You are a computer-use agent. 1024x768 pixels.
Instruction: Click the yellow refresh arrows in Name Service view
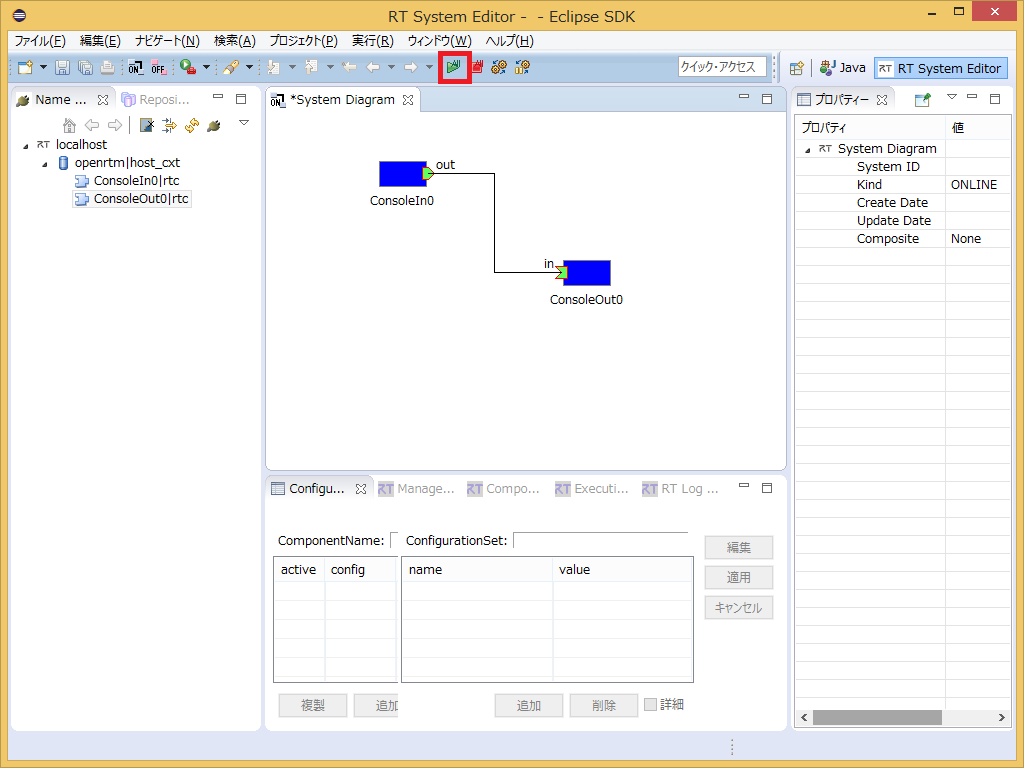[191, 125]
